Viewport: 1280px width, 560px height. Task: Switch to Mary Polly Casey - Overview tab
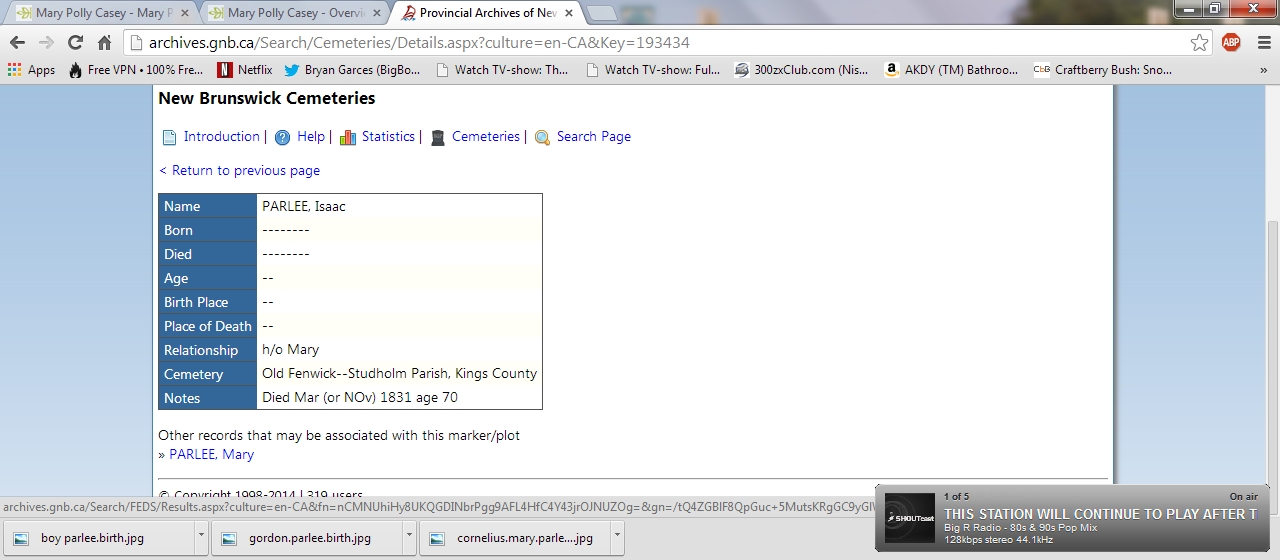[297, 13]
